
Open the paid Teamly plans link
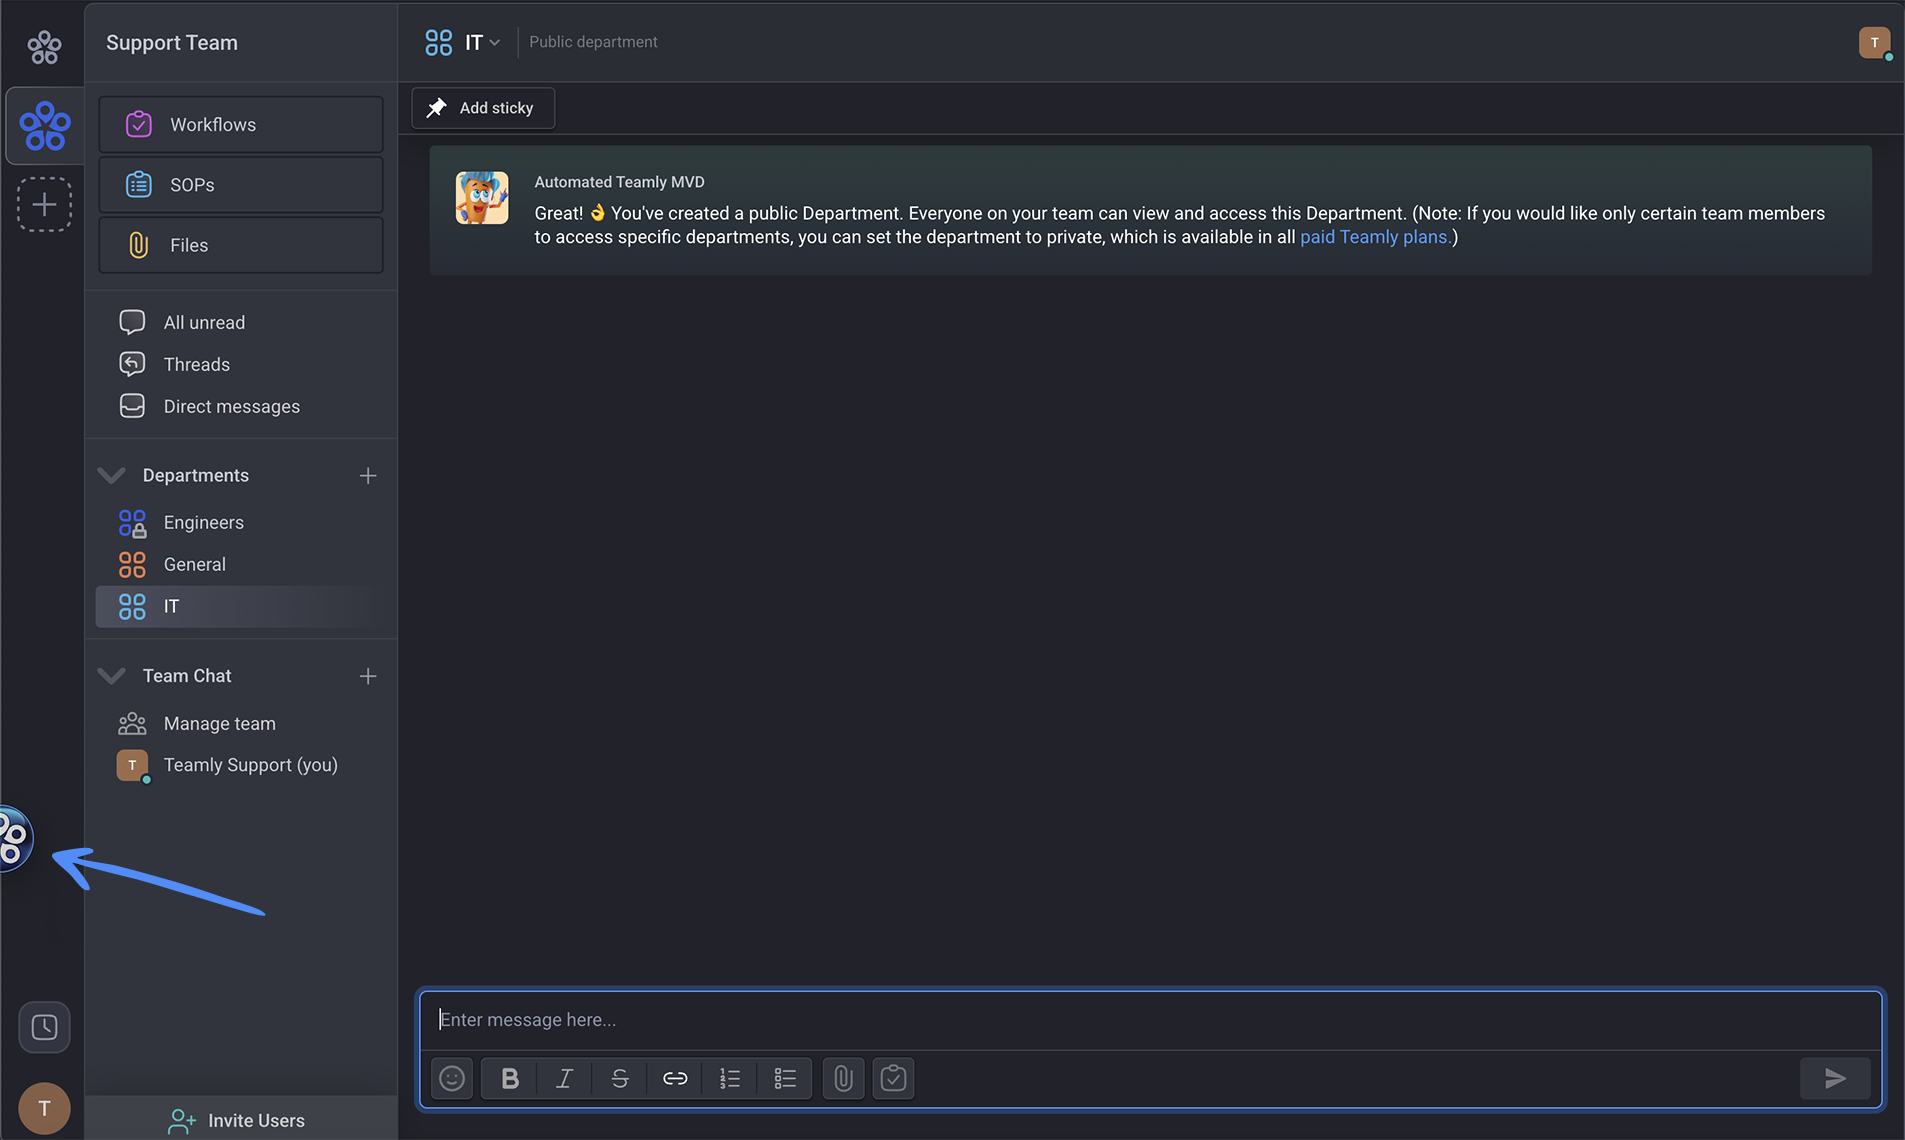tap(1376, 237)
